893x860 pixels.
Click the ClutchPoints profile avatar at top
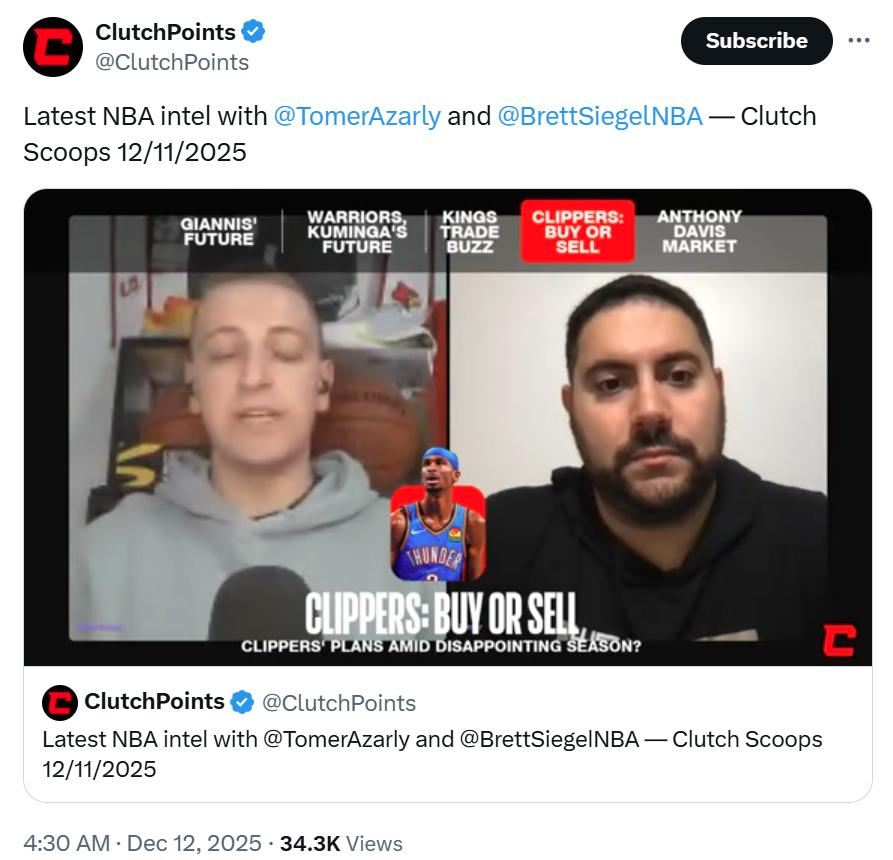(x=53, y=47)
